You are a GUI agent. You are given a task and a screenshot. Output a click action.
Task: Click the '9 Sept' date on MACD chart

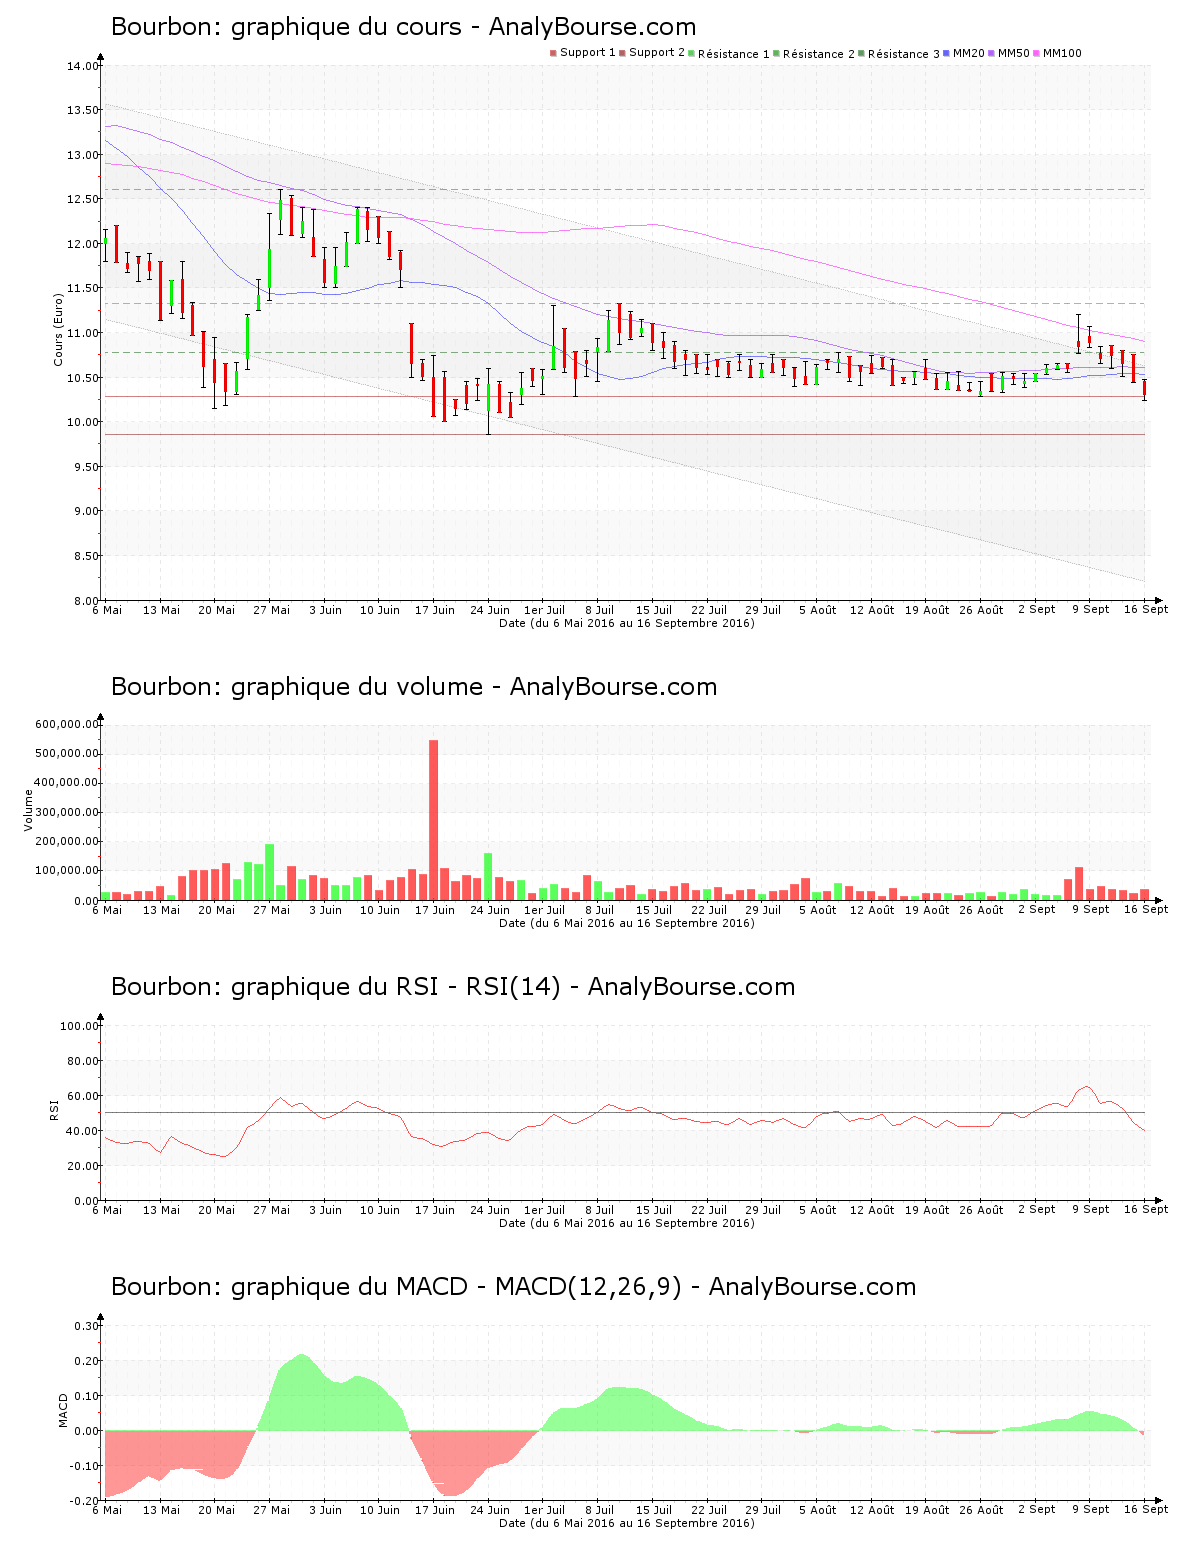[1091, 1510]
